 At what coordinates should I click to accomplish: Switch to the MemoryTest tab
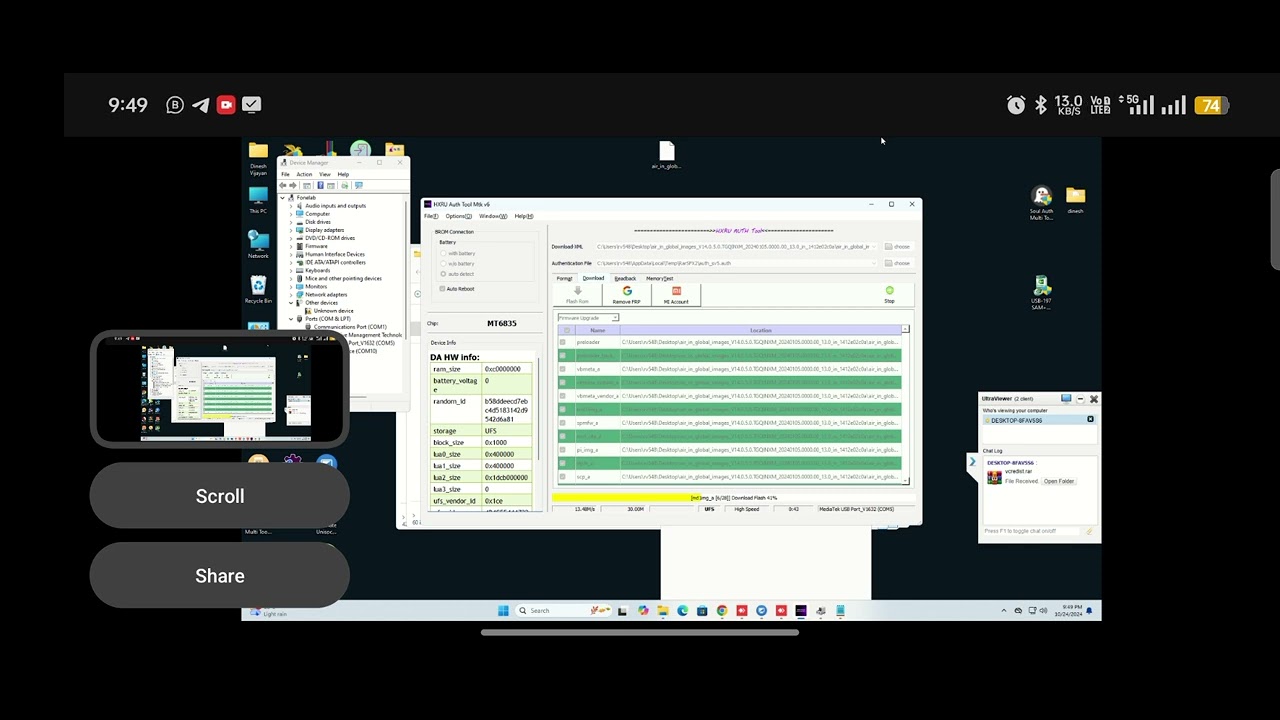(x=659, y=278)
